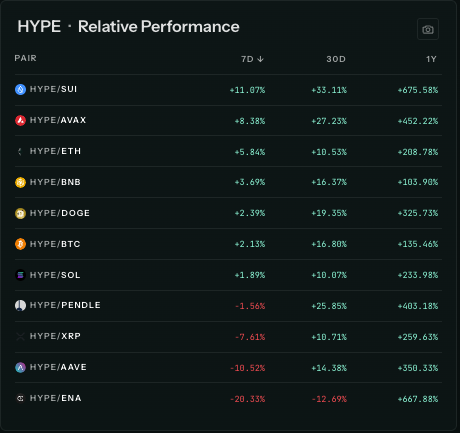Click the +33.11% 30D value

[x=329, y=90]
